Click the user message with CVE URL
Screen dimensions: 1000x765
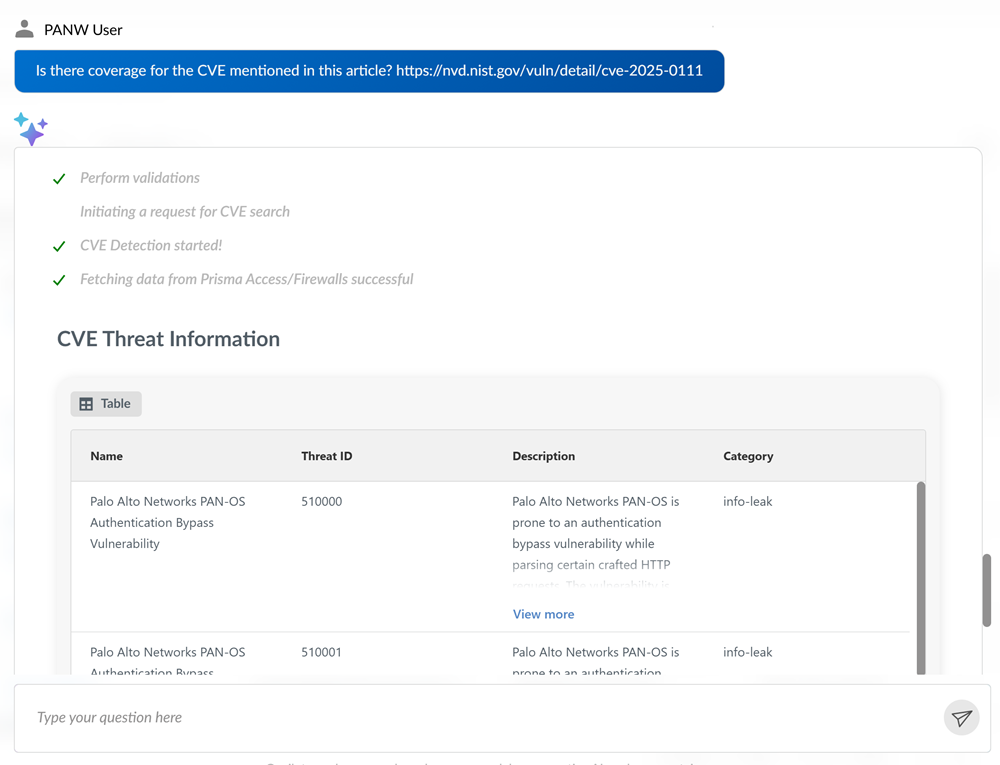tap(369, 71)
